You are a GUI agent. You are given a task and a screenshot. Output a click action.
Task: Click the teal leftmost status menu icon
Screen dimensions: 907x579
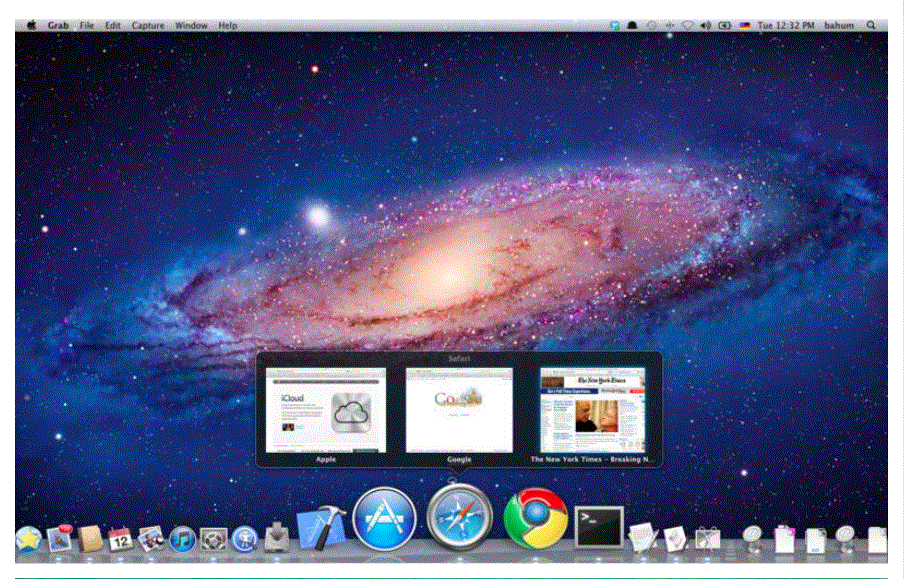614,25
